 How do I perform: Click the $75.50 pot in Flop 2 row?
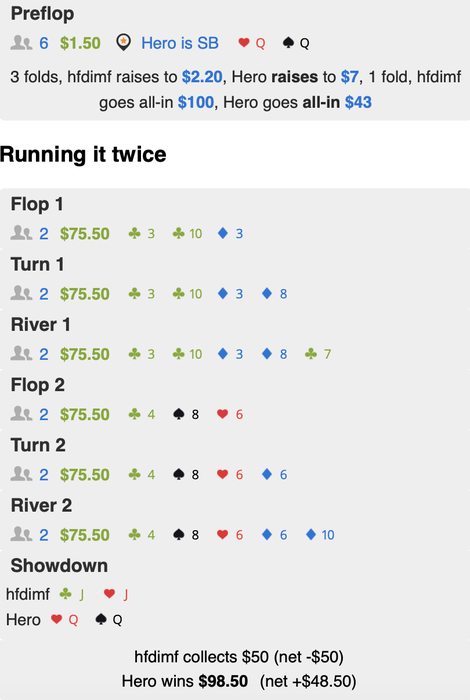pos(85,414)
